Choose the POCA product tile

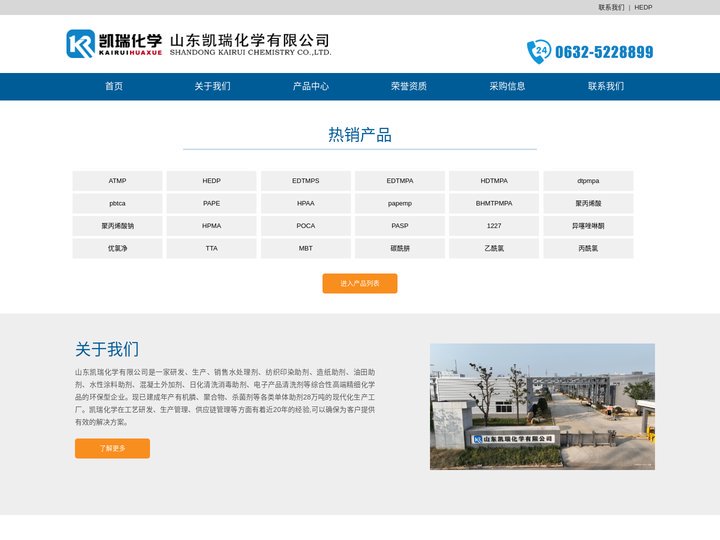306,226
